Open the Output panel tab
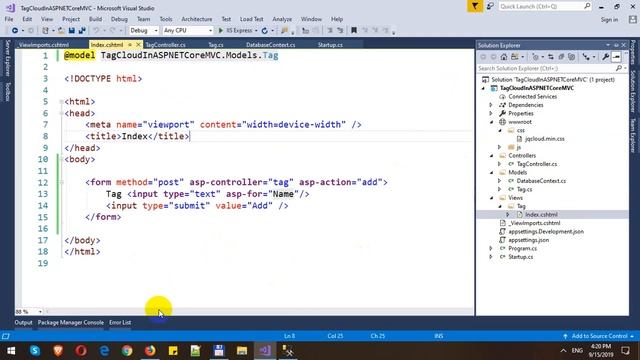Screen dimensions: 640x360 [23, 322]
